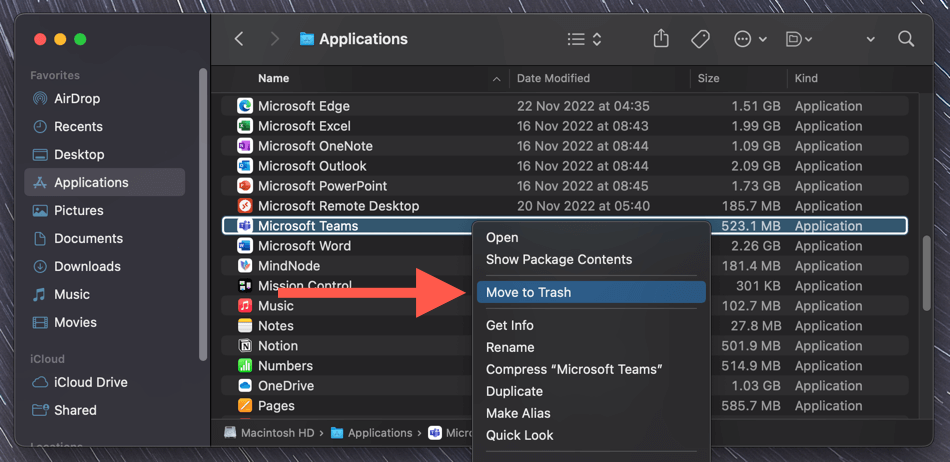
Task: Click the AirDrop sidebar icon
Action: tap(40, 99)
